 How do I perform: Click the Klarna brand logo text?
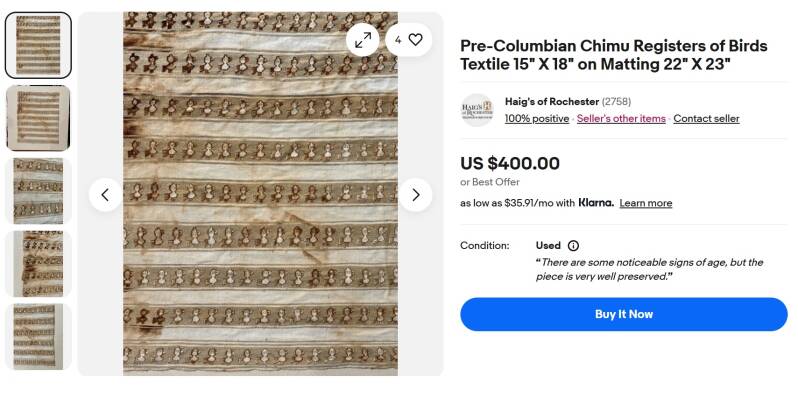pyautogui.click(x=596, y=203)
